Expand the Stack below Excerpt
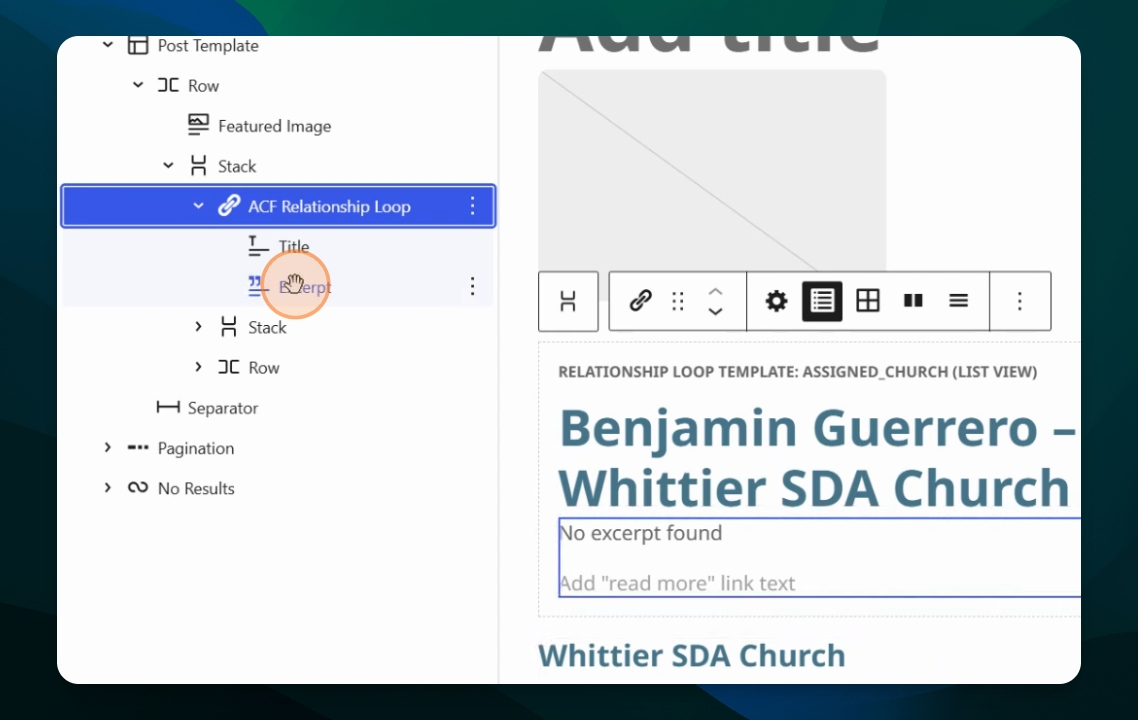Screen dimensions: 1138x720 (198, 327)
